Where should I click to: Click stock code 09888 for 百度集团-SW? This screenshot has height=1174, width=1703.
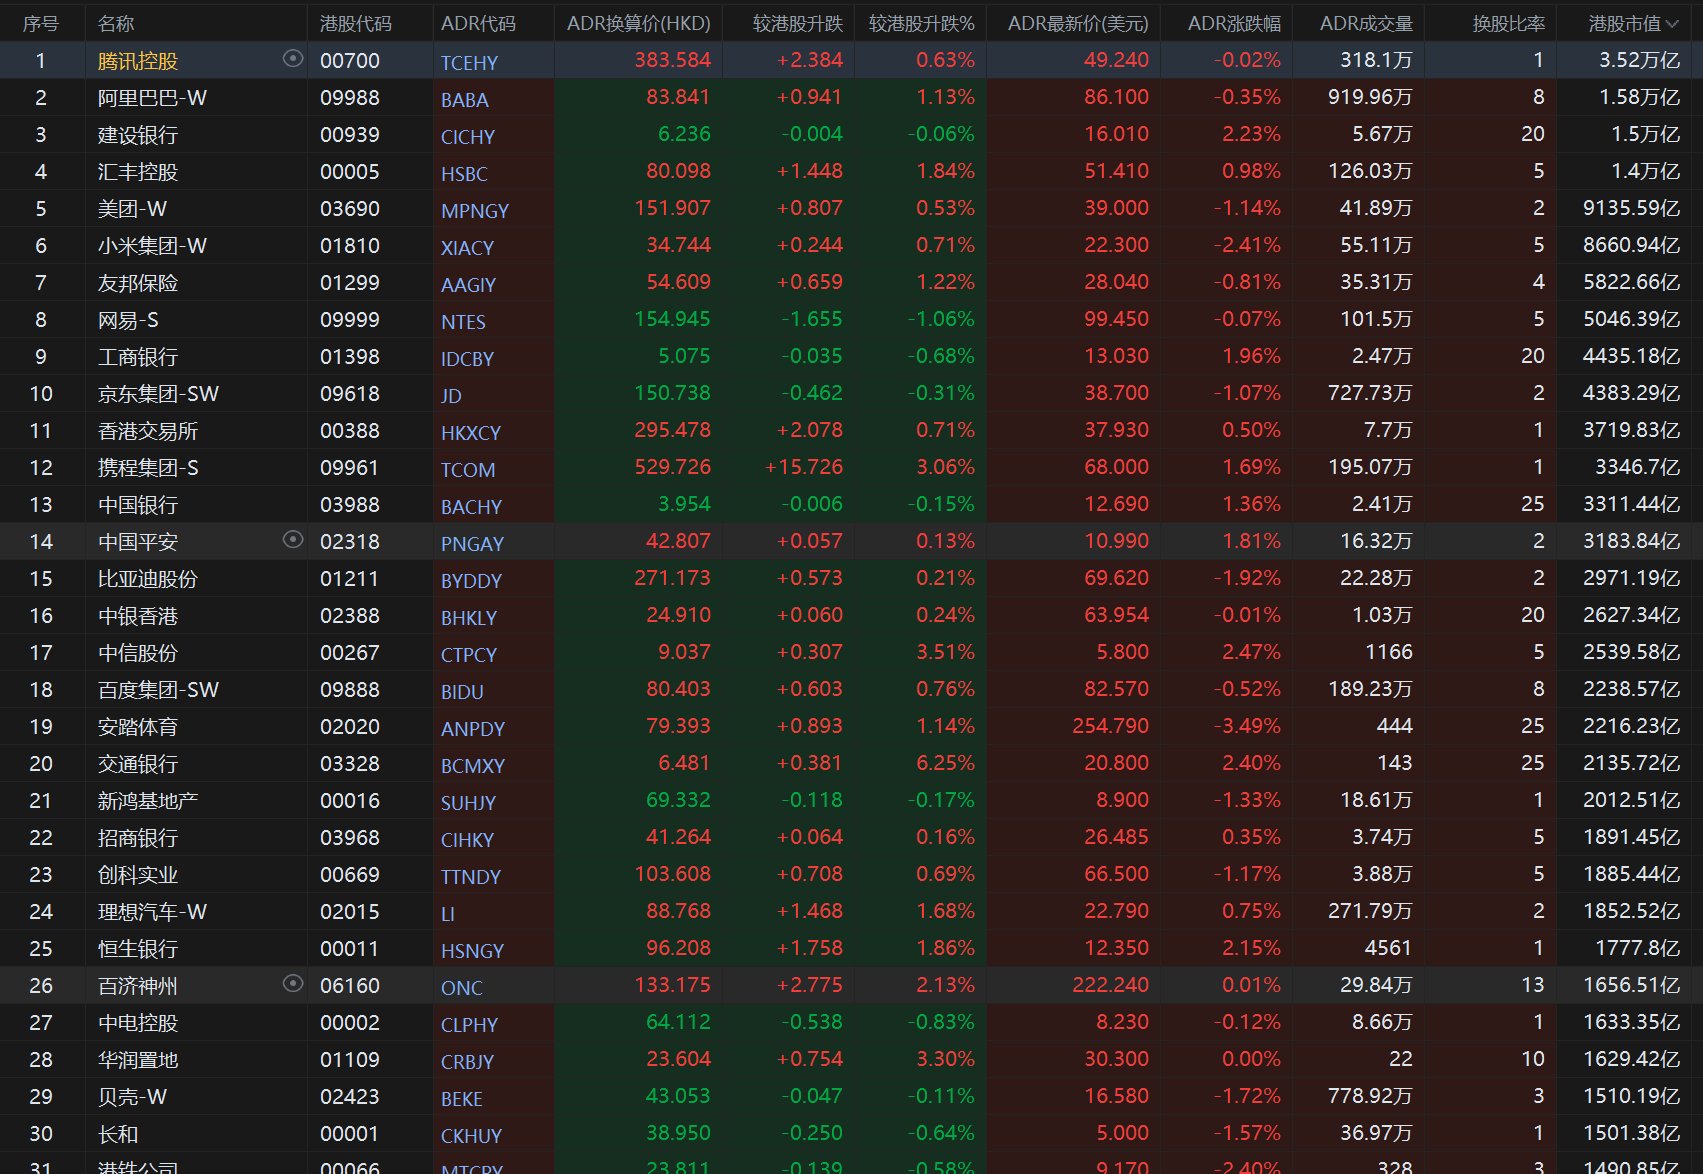[x=350, y=689]
